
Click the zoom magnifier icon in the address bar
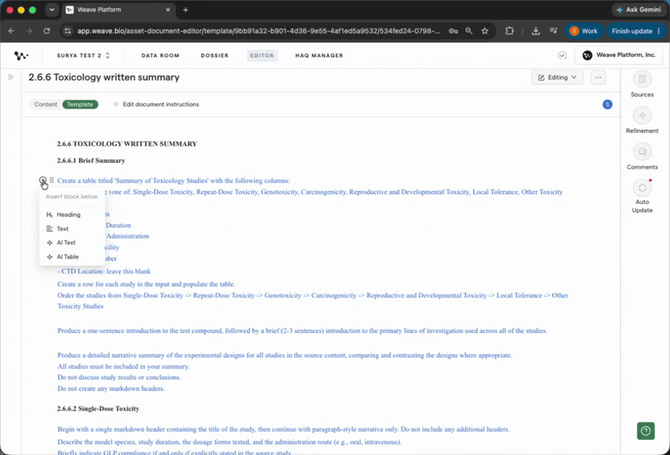pos(469,31)
